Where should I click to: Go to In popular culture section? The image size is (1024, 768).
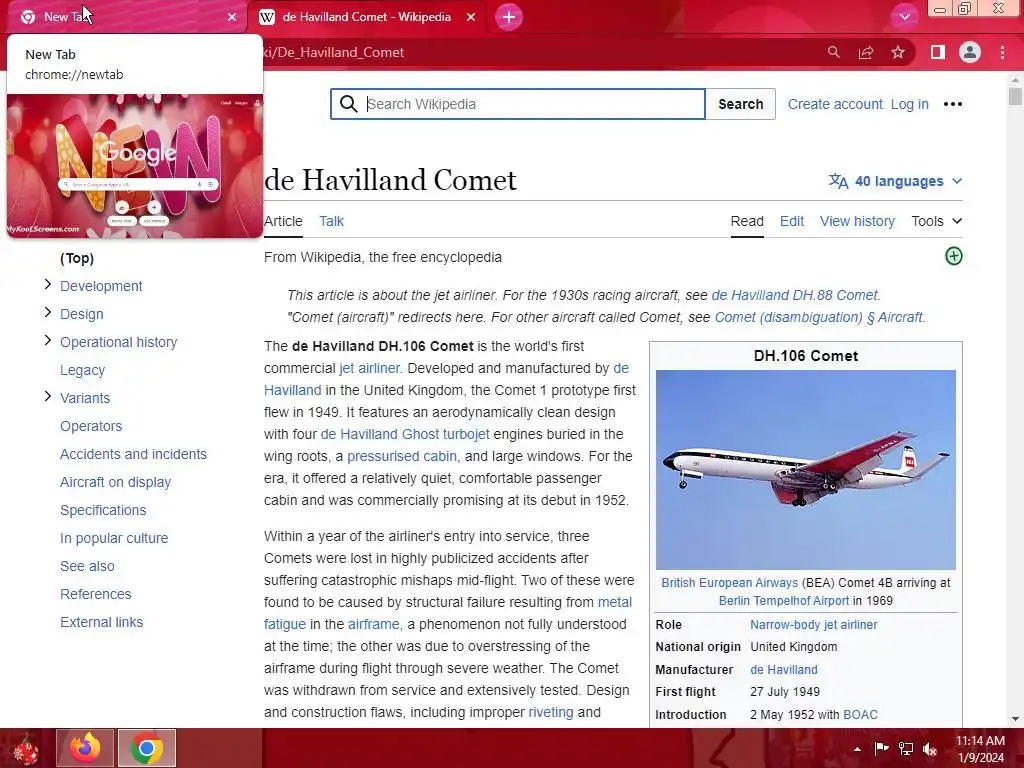(114, 539)
